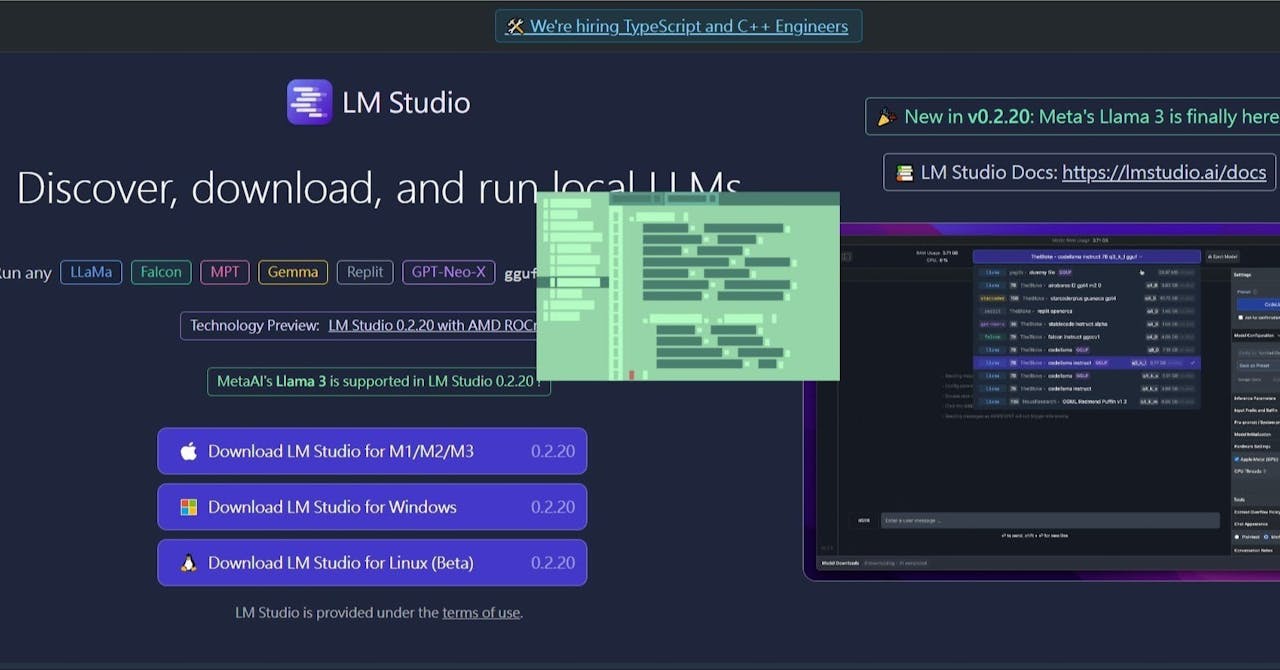Select the Replit model tag
The height and width of the screenshot is (670, 1280).
pos(365,272)
